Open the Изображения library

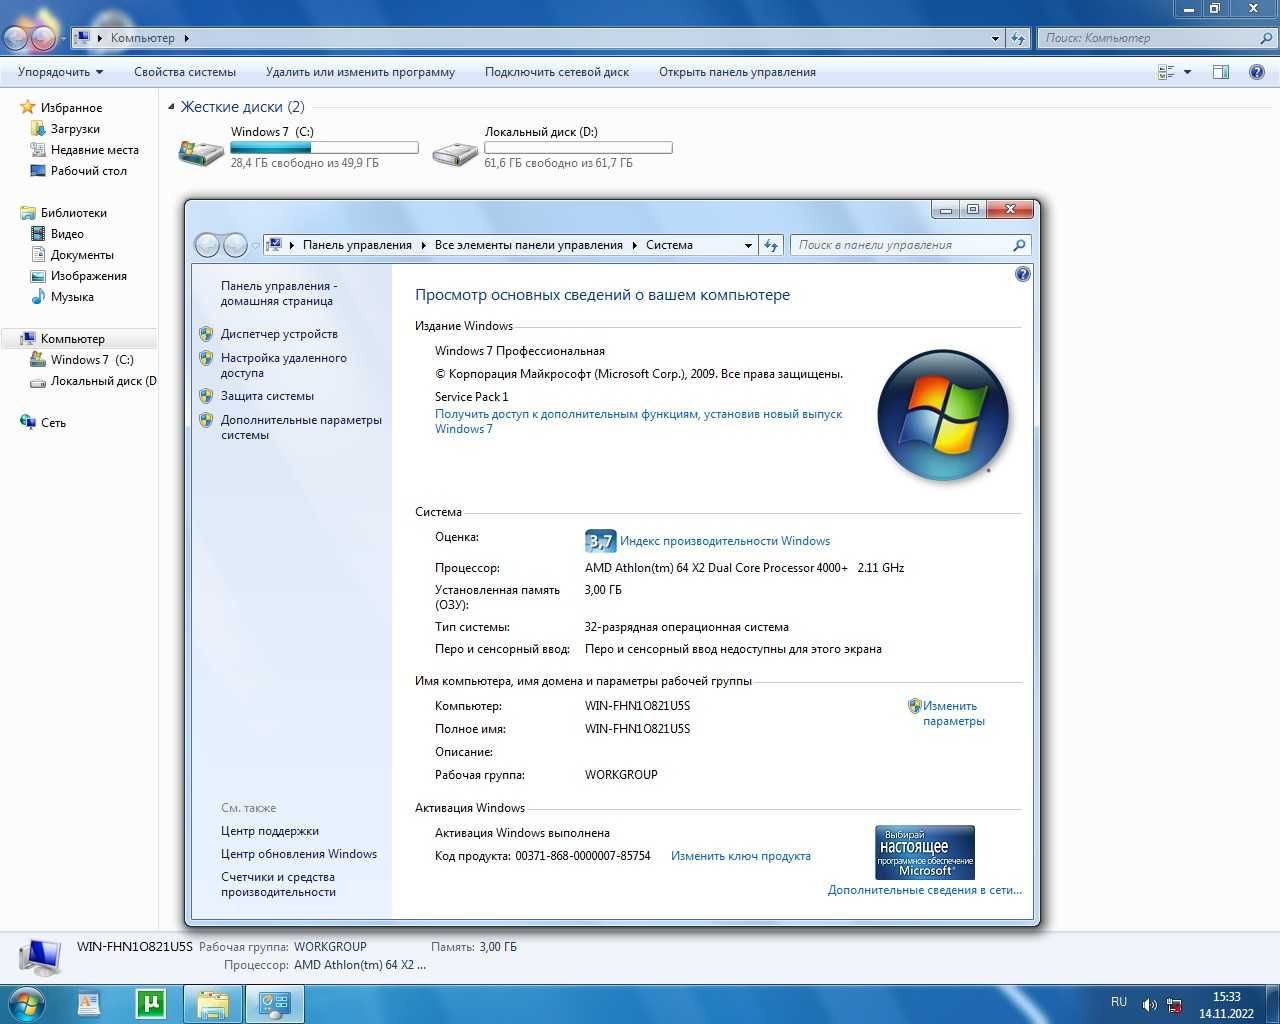88,275
